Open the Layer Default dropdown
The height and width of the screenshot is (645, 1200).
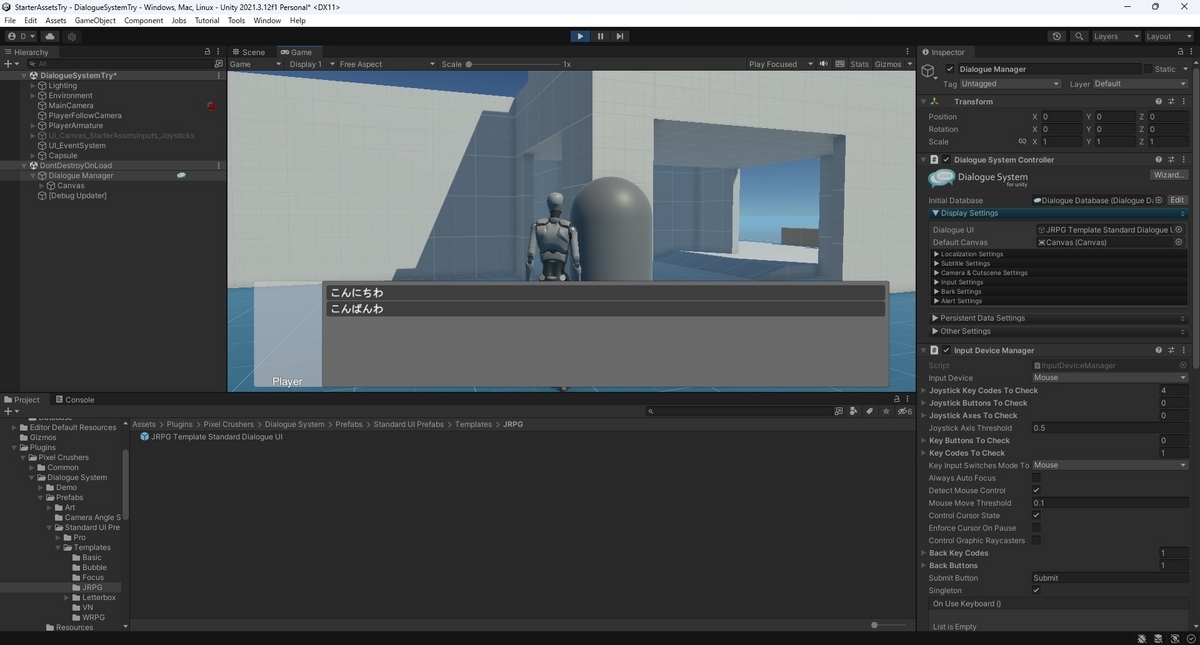tap(1140, 84)
